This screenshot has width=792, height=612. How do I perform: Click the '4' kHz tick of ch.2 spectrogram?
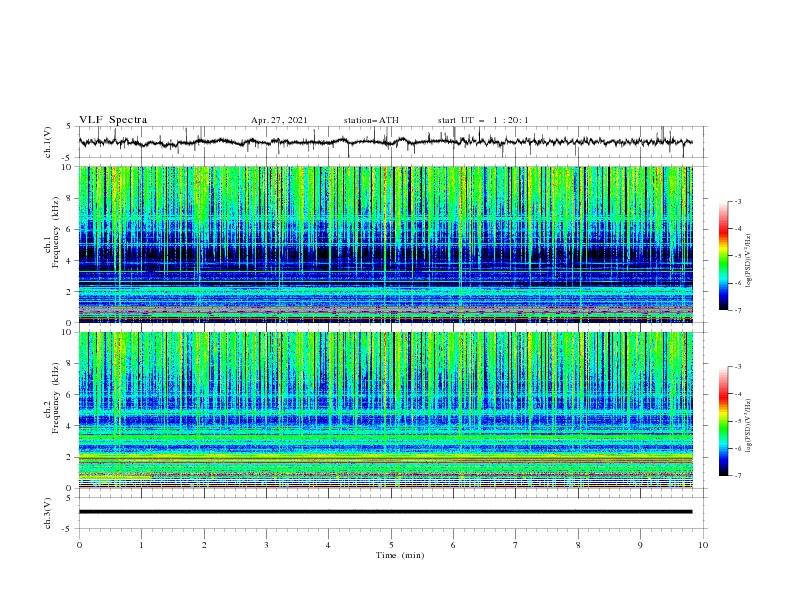point(70,426)
